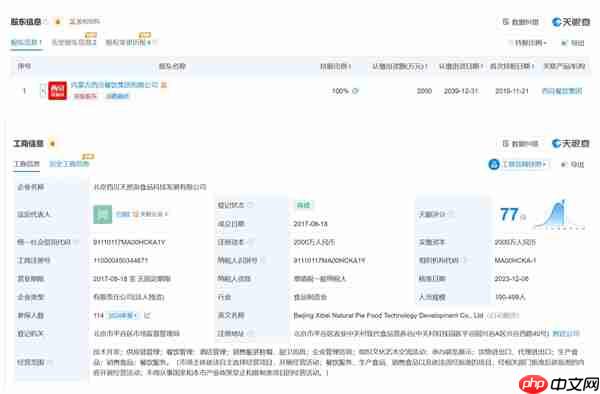Open the blue round-icon 工商 dropdown button
The height and width of the screenshot is (394, 600).
pos(518,164)
